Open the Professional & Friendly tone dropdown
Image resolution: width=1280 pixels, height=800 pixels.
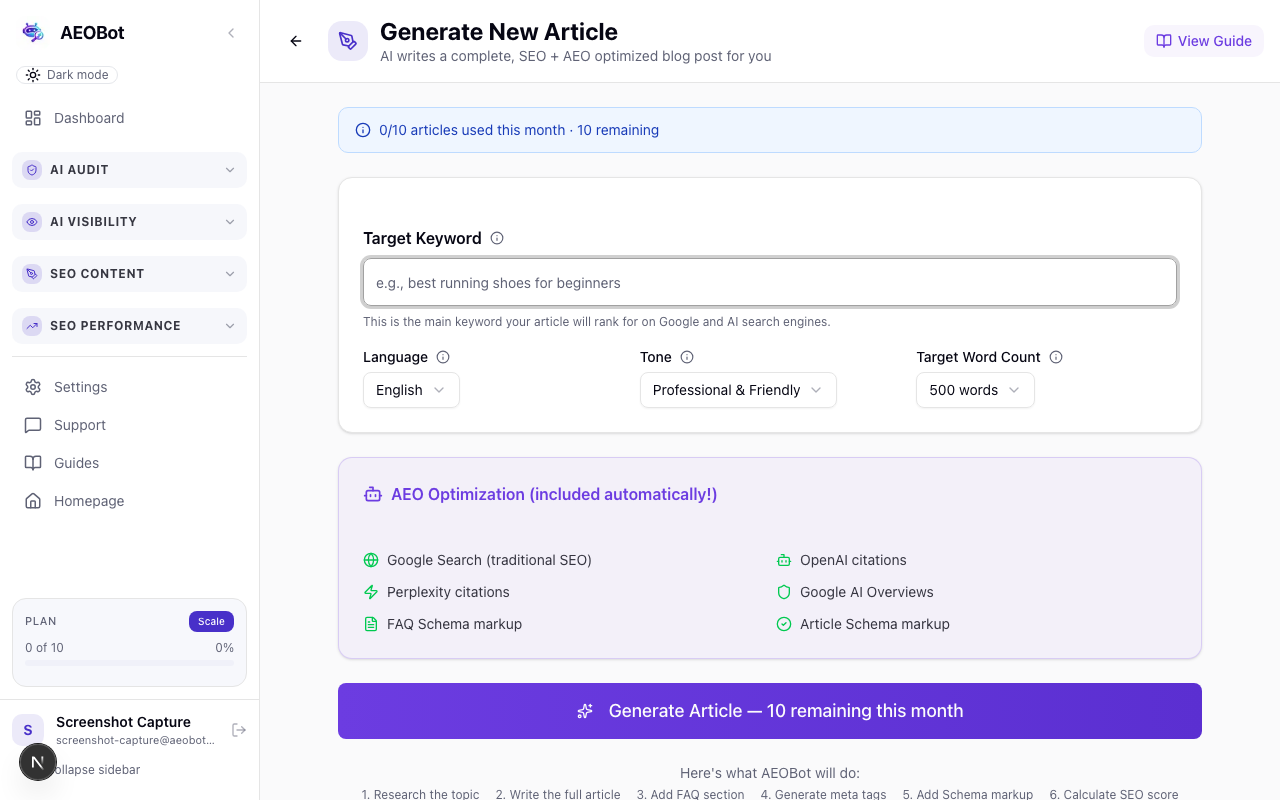tap(738, 390)
